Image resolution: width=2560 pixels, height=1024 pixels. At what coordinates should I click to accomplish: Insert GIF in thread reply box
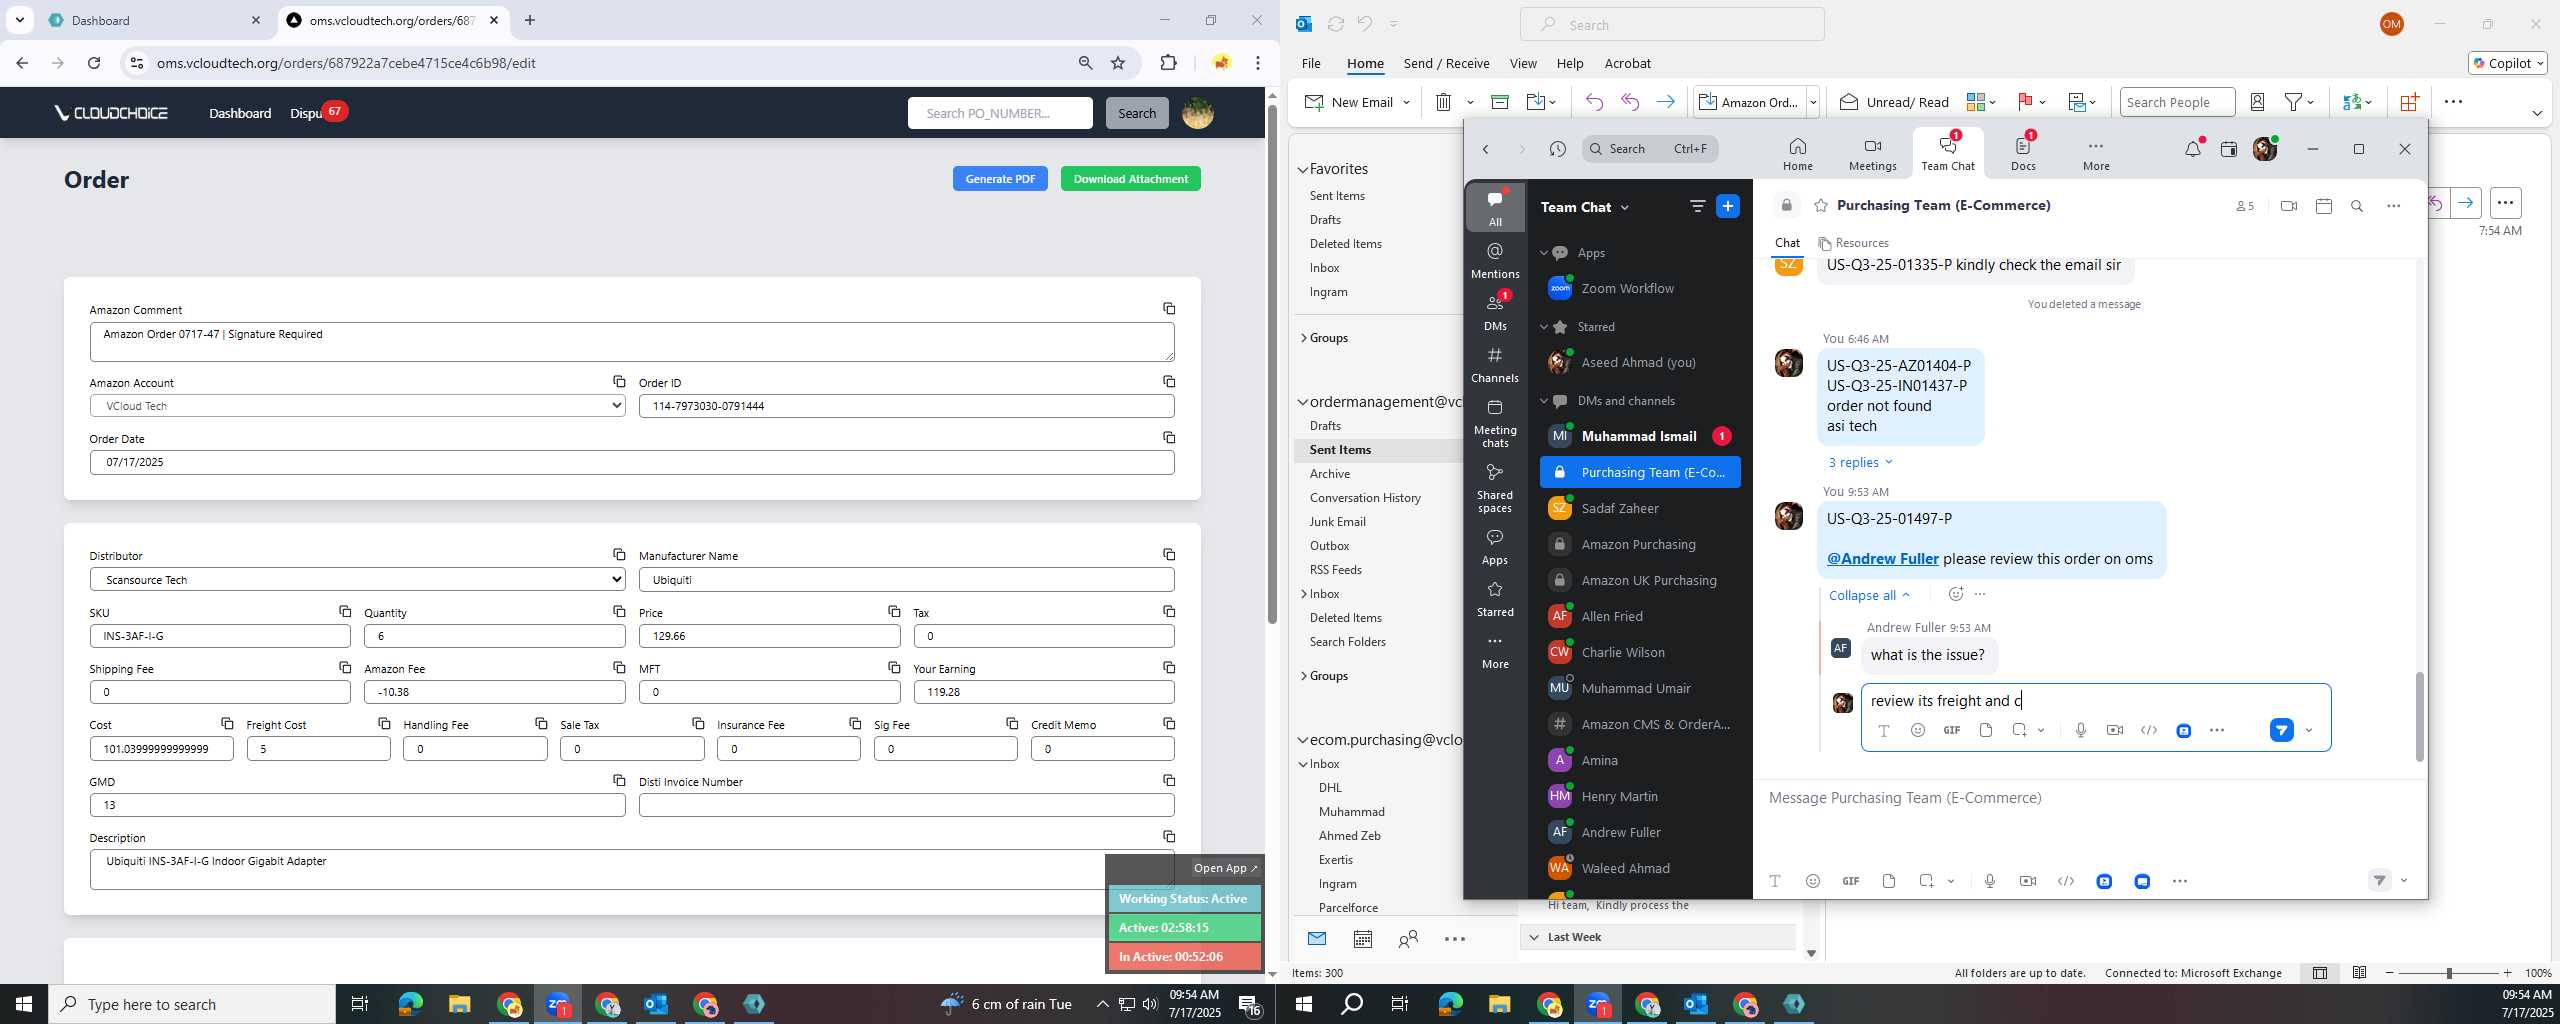[x=1951, y=730]
